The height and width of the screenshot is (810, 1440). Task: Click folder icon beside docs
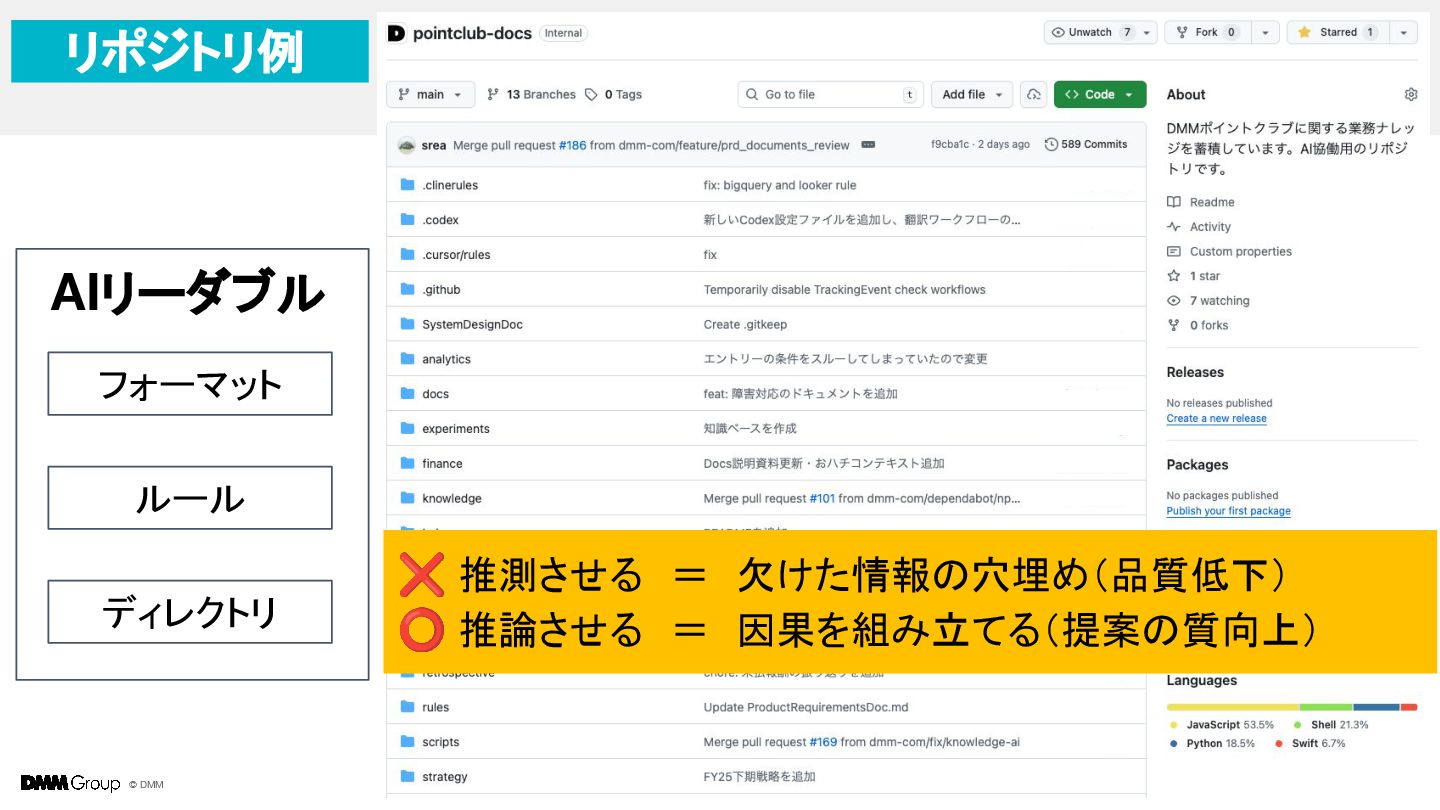407,394
